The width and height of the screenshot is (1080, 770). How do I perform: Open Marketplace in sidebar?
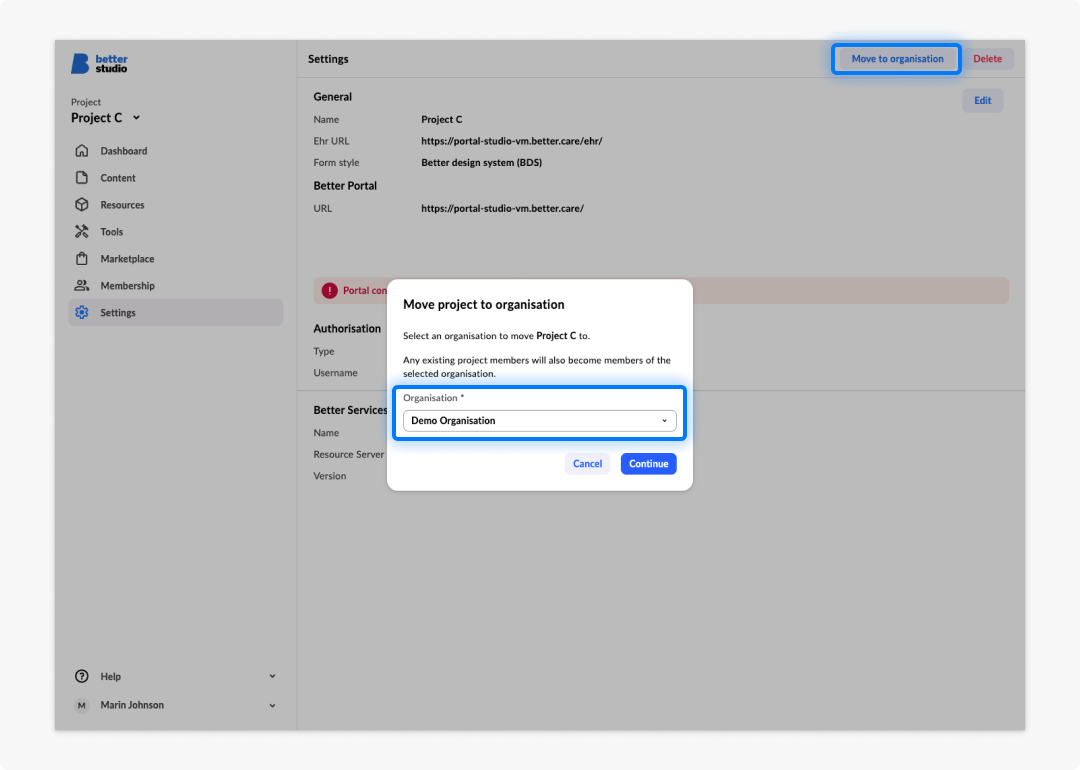[176, 259]
